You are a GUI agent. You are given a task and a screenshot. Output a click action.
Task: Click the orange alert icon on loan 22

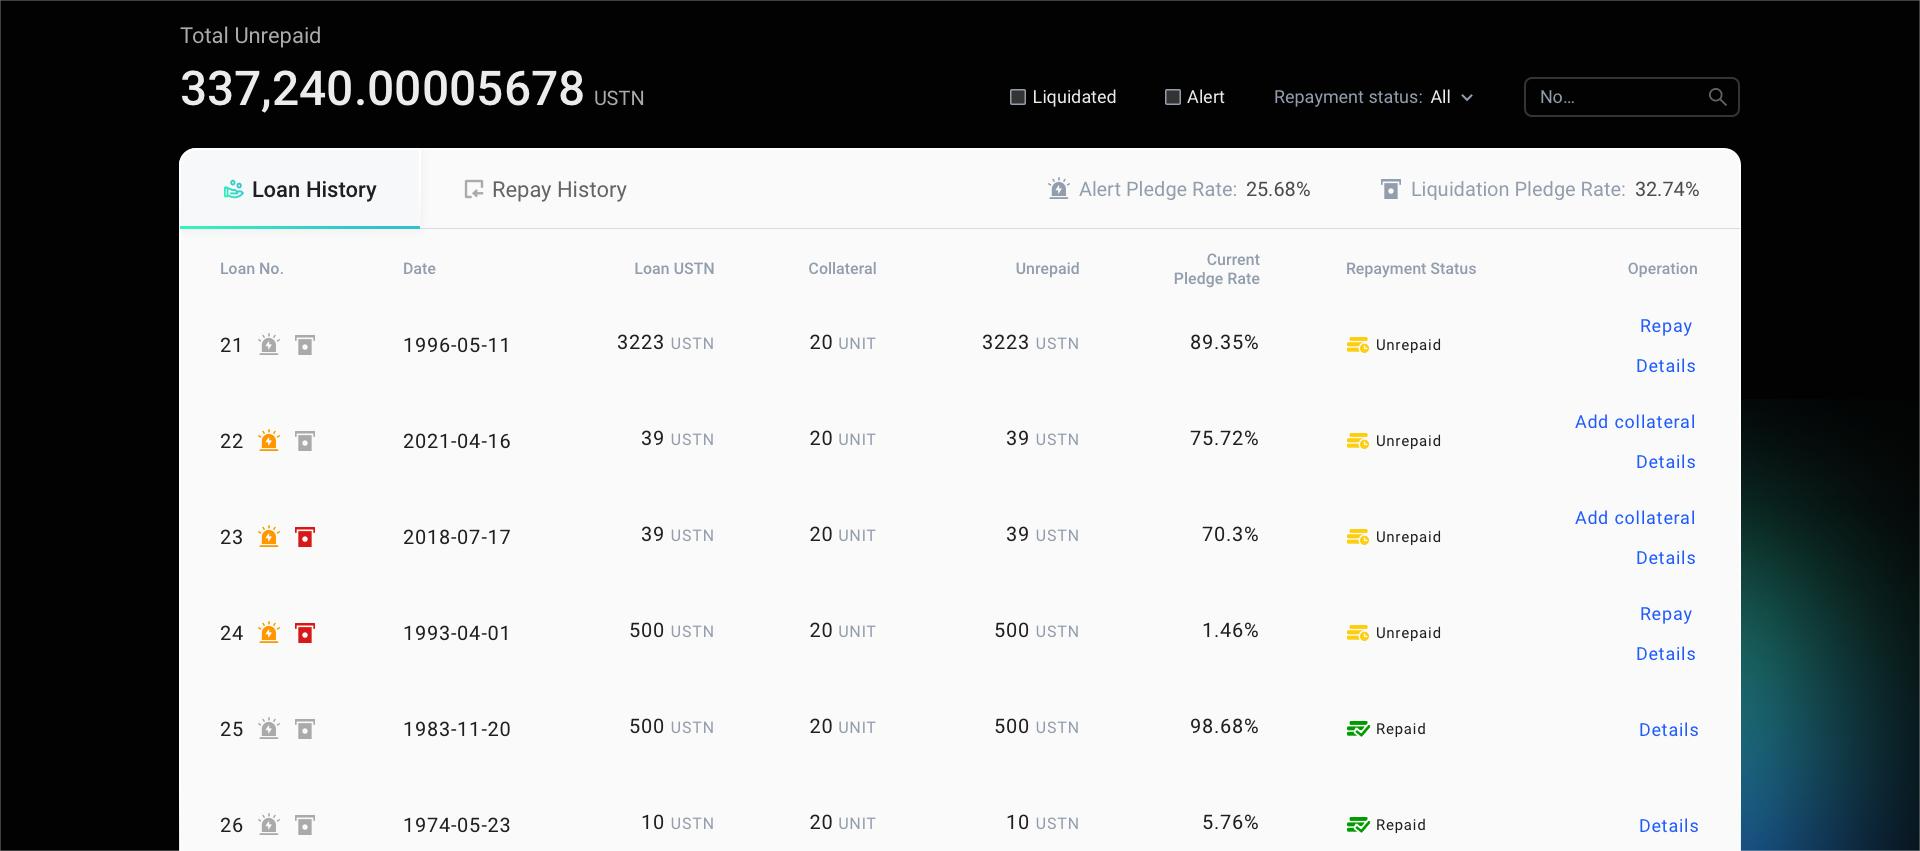tap(269, 441)
